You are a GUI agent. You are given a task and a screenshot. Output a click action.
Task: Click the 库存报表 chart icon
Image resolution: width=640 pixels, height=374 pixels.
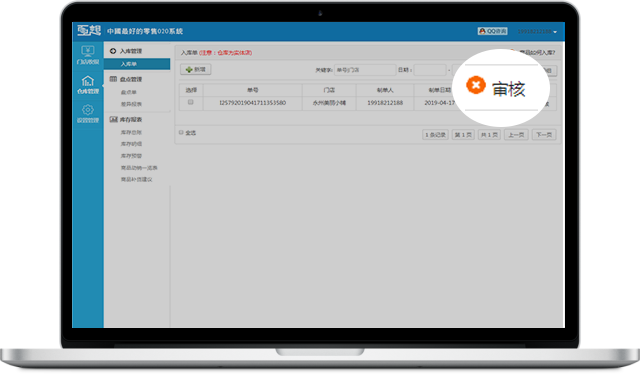[113, 119]
